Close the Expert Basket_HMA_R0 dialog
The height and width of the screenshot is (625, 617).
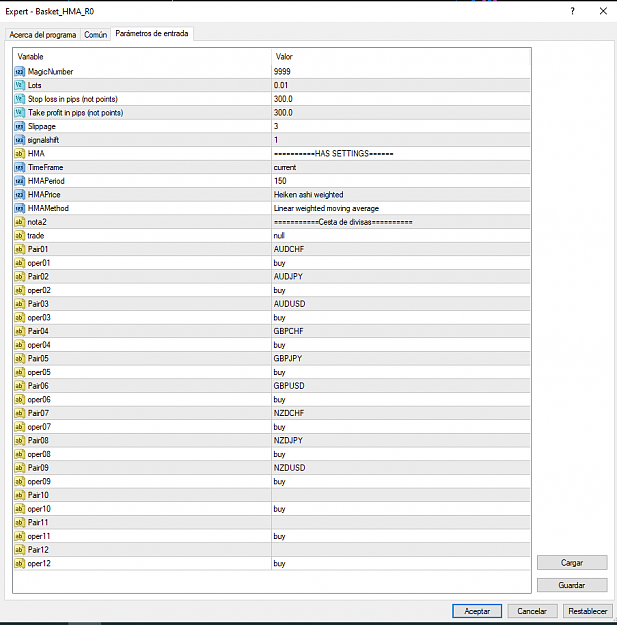click(x=603, y=11)
